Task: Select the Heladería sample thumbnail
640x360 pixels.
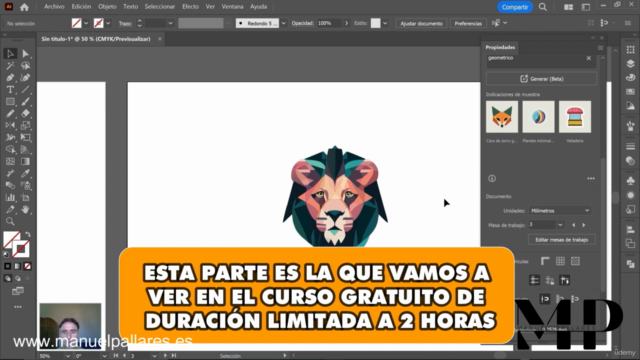Action: pyautogui.click(x=575, y=117)
